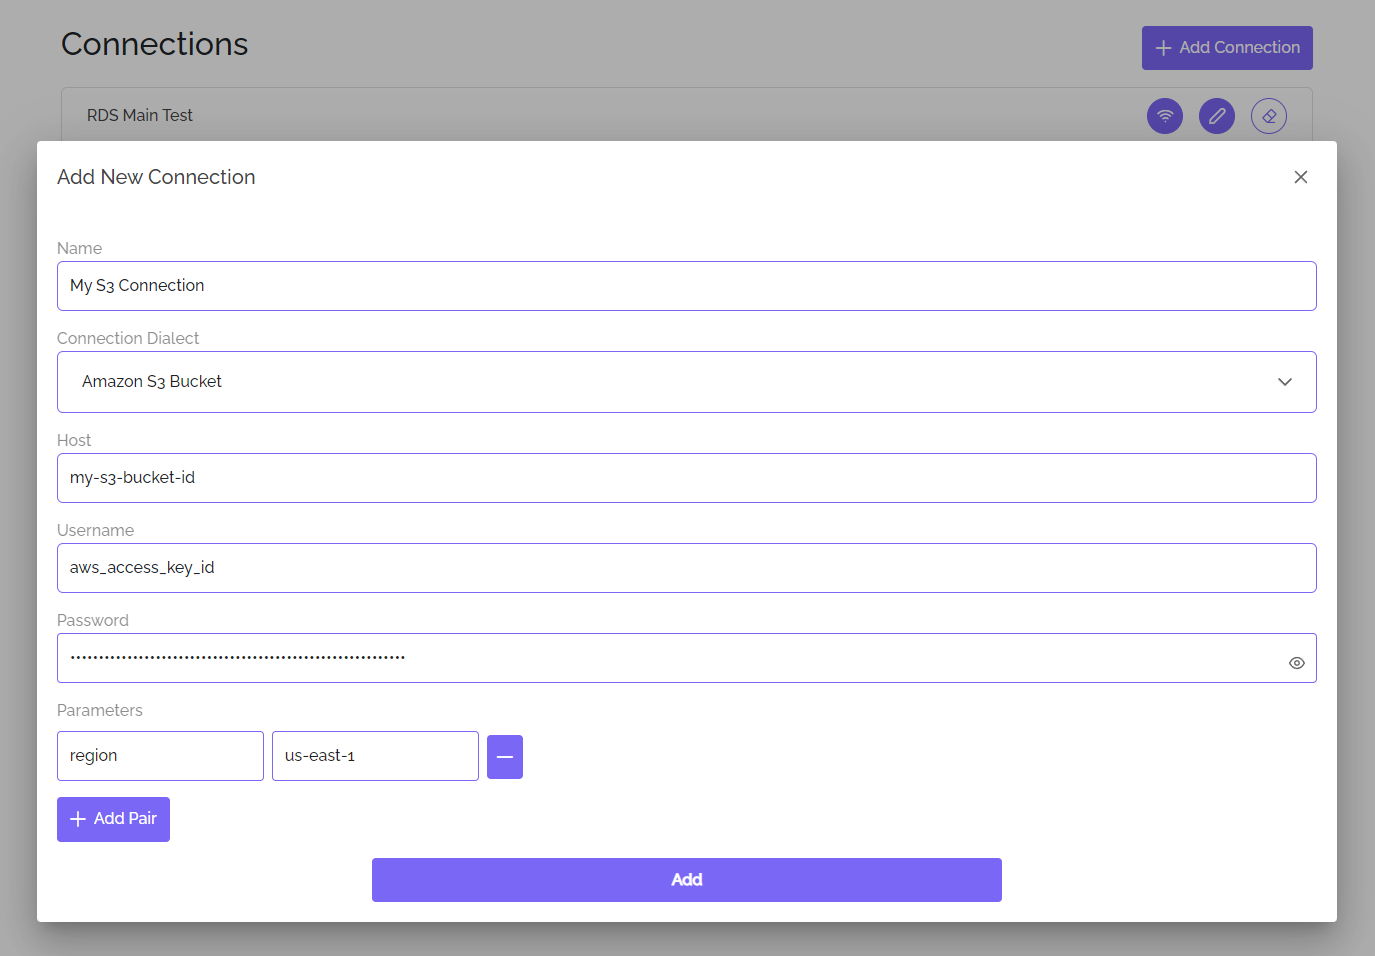Show the password with the eye icon
Screen dimensions: 1375x956
(x=1296, y=663)
